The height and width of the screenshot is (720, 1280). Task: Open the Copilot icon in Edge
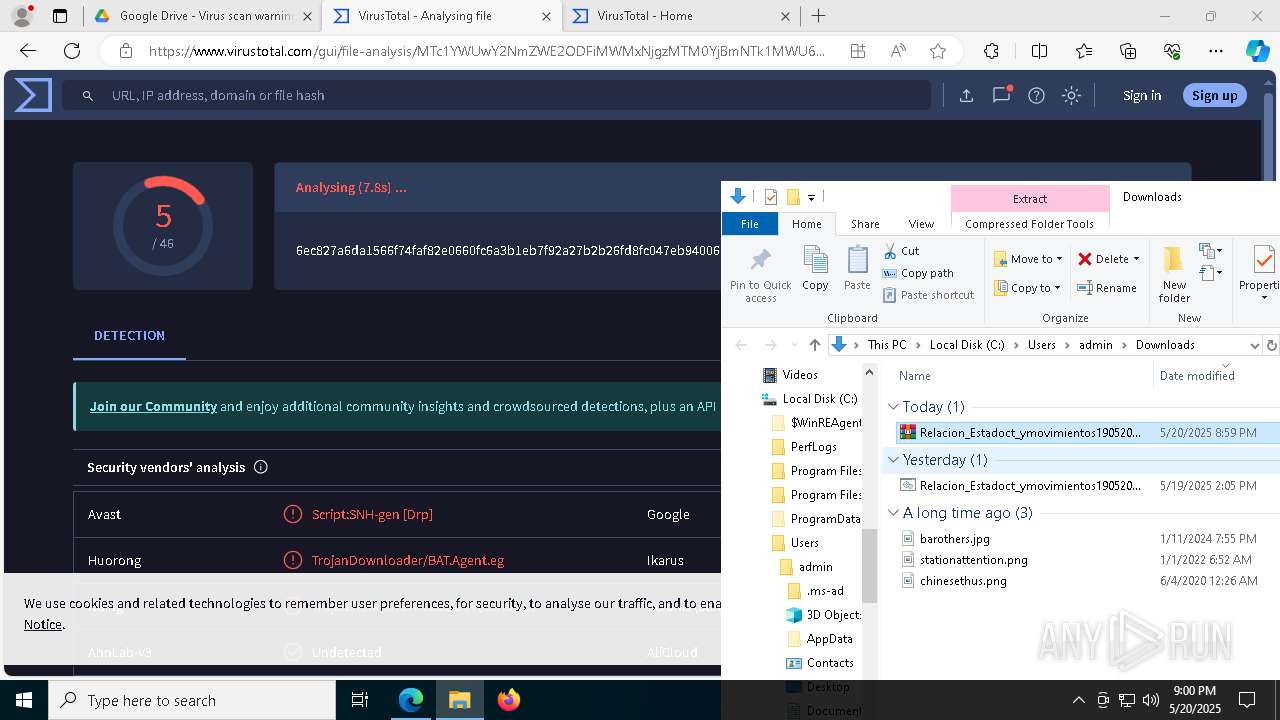click(x=1257, y=51)
